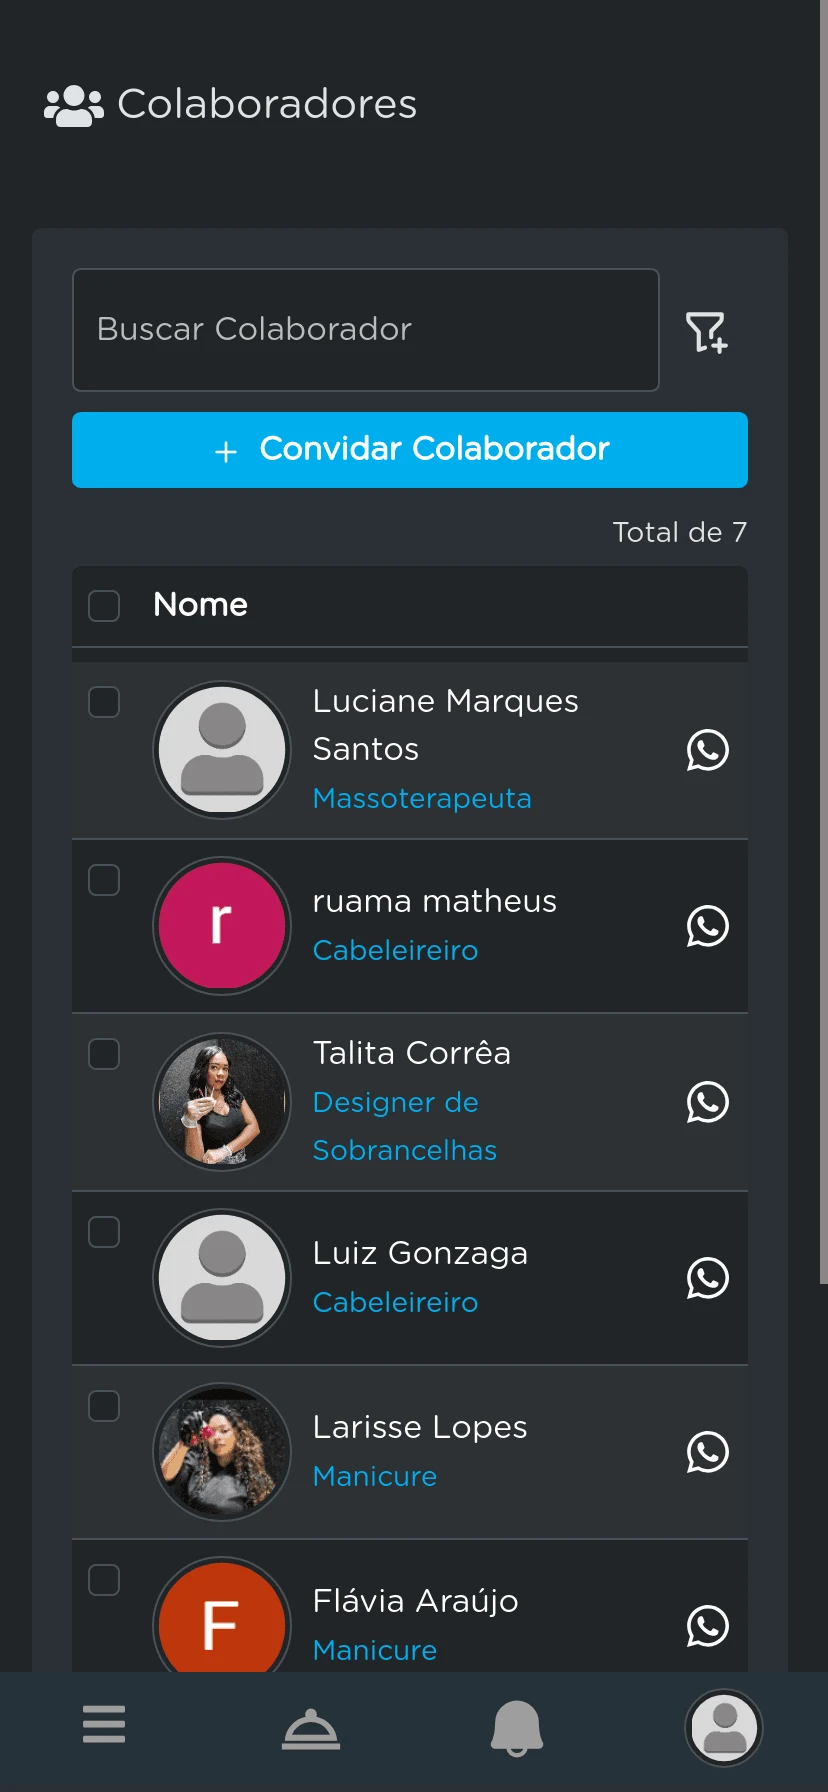Click the Buscar Colaborador search field
828x1792 pixels.
tap(366, 330)
